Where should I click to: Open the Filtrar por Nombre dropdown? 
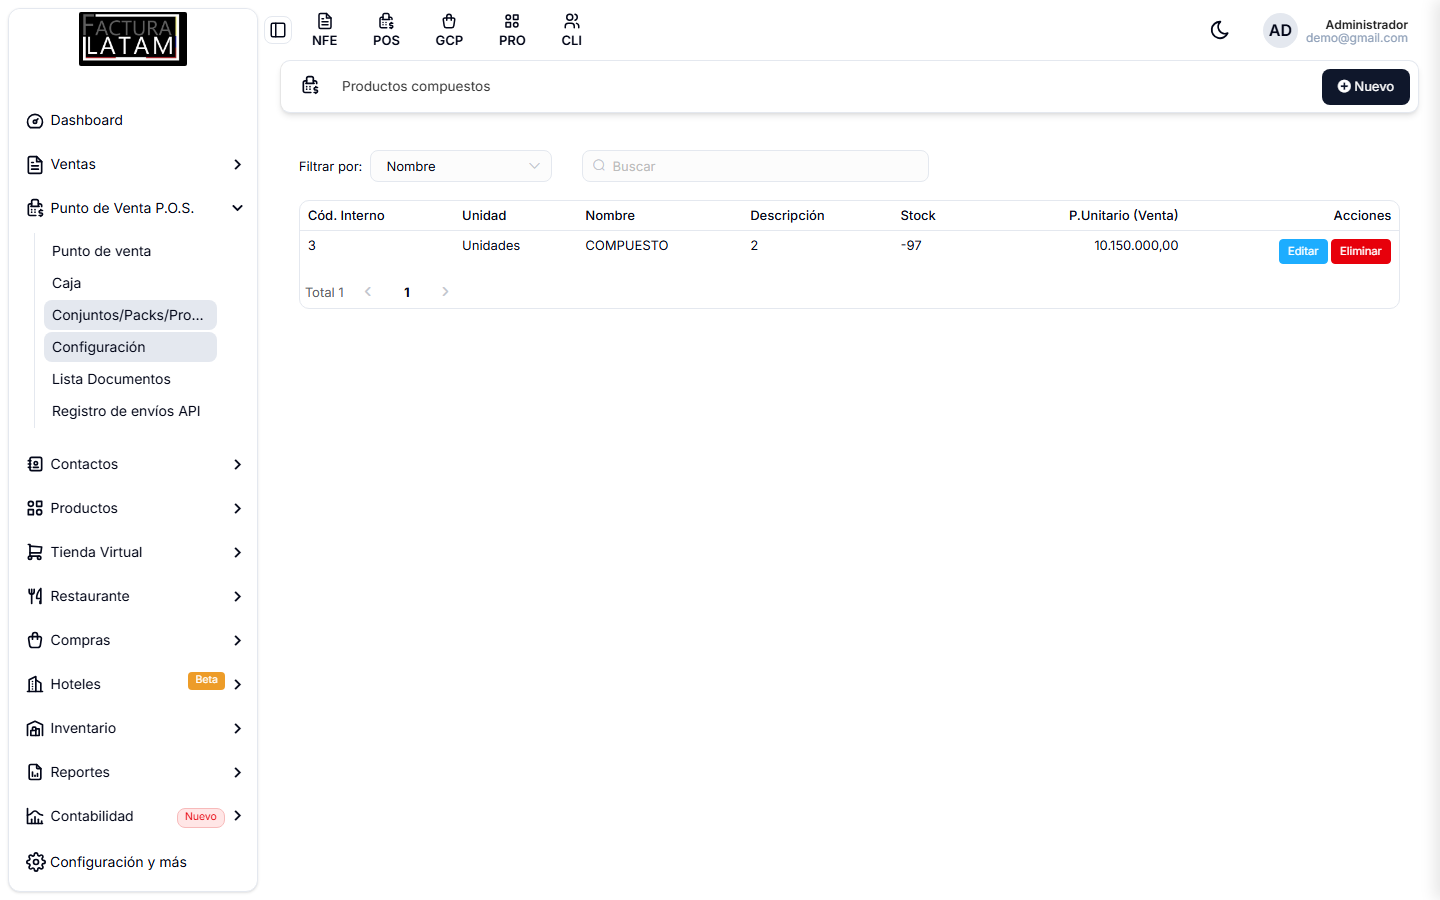(461, 166)
